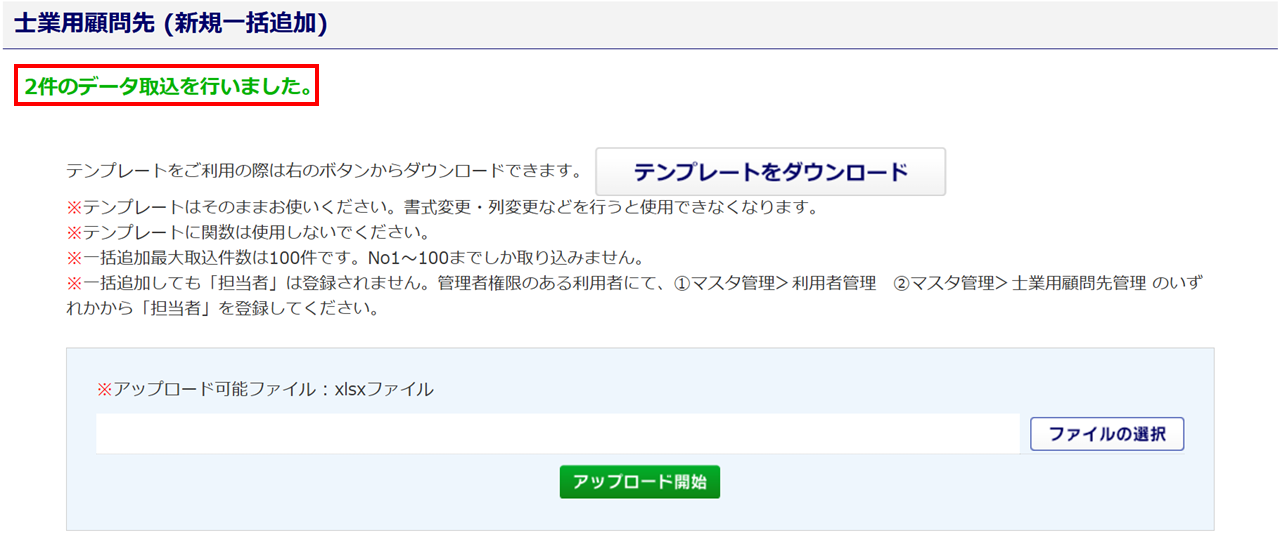The height and width of the screenshot is (554, 1280).
Task: Click the 一括追加しても「担当者」は登録されません note
Action: [x=633, y=295]
